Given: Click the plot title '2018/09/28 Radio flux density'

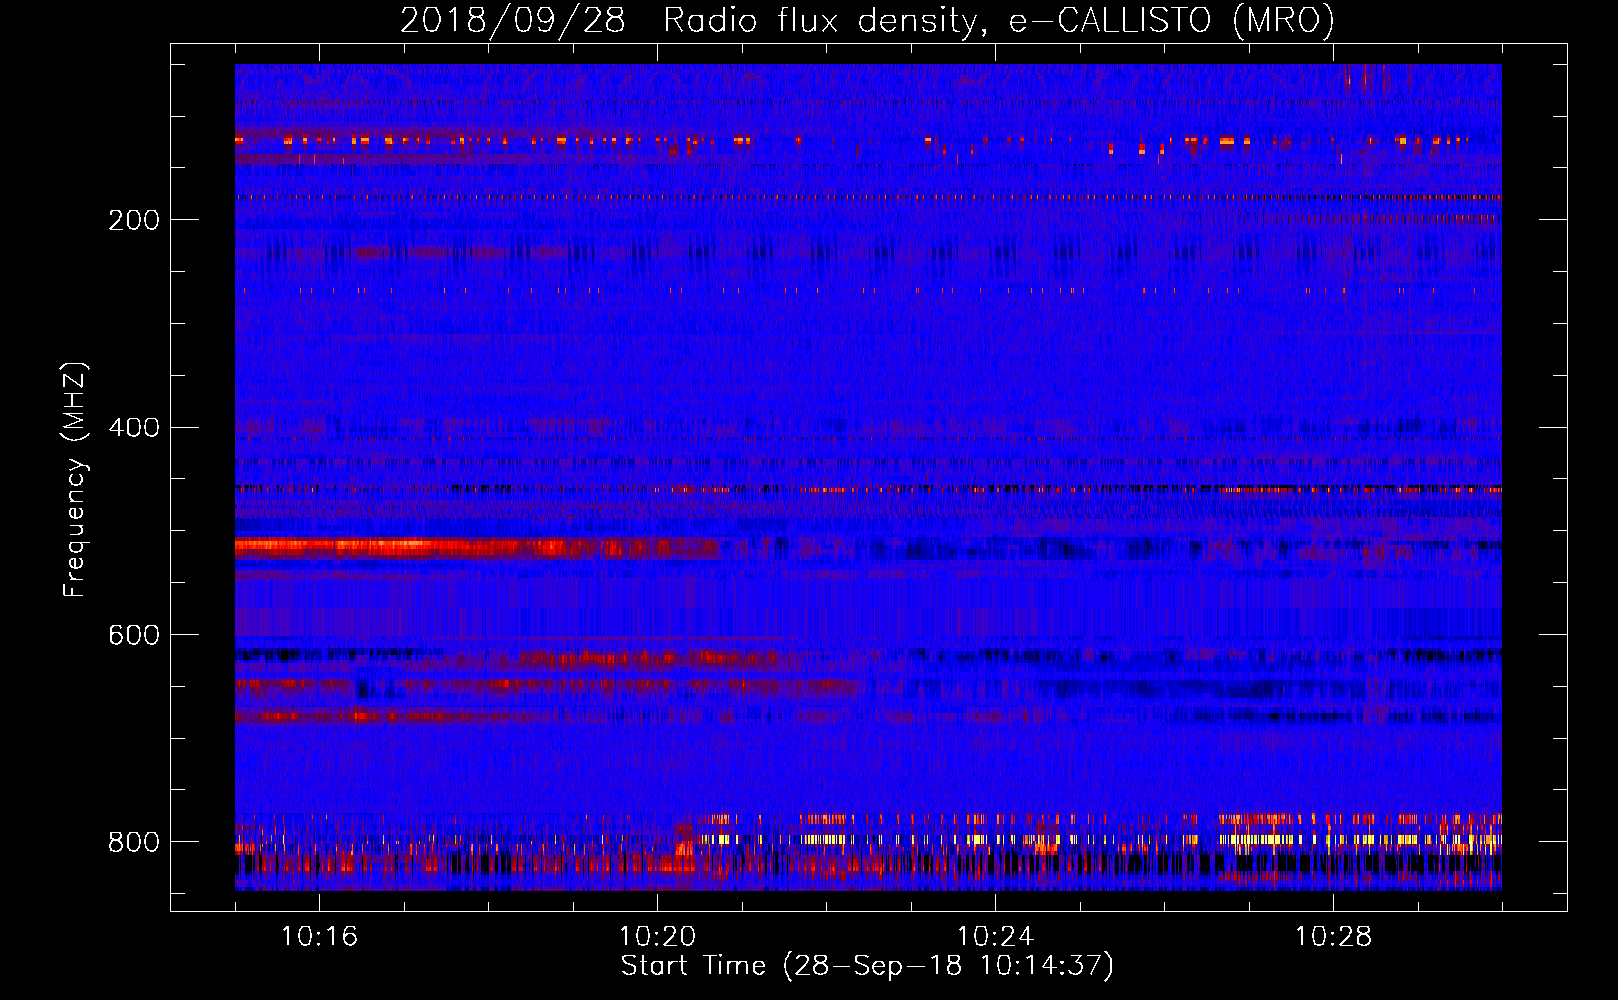Looking at the screenshot, I should pyautogui.click(x=867, y=20).
